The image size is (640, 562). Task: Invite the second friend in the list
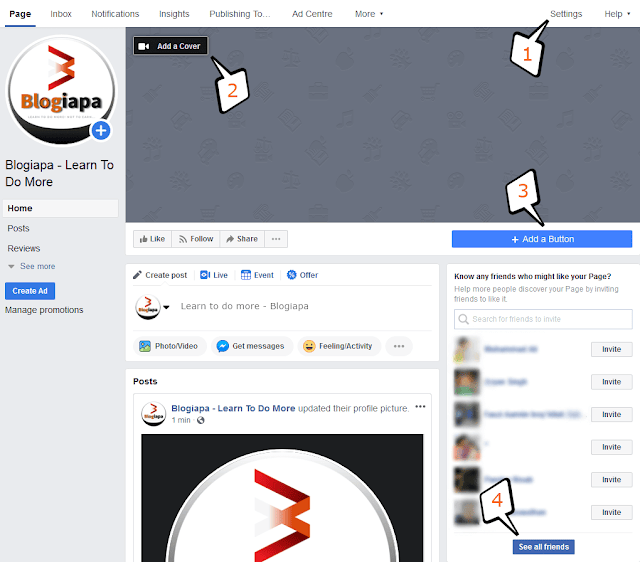[611, 382]
